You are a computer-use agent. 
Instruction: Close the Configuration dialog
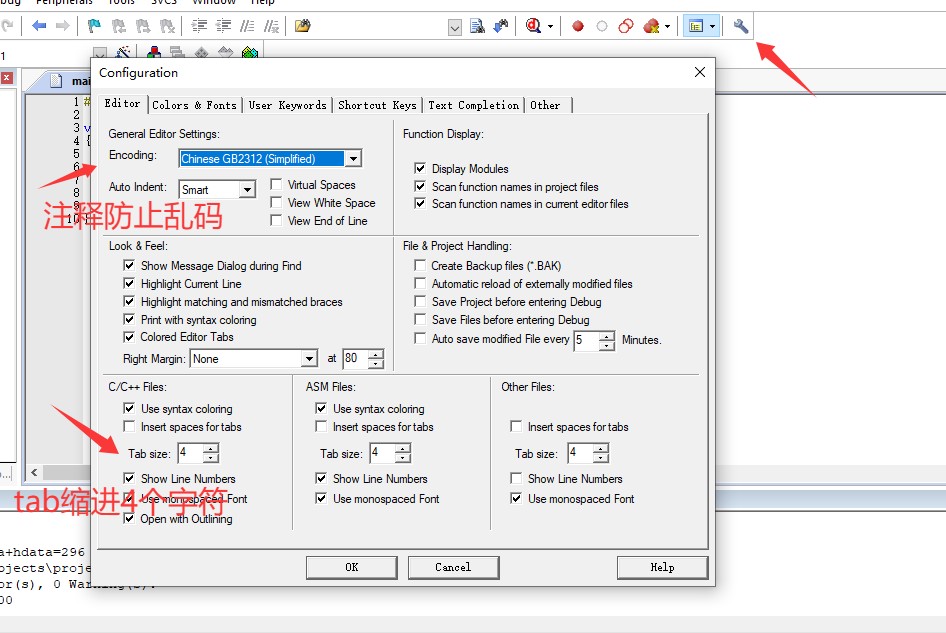[700, 72]
